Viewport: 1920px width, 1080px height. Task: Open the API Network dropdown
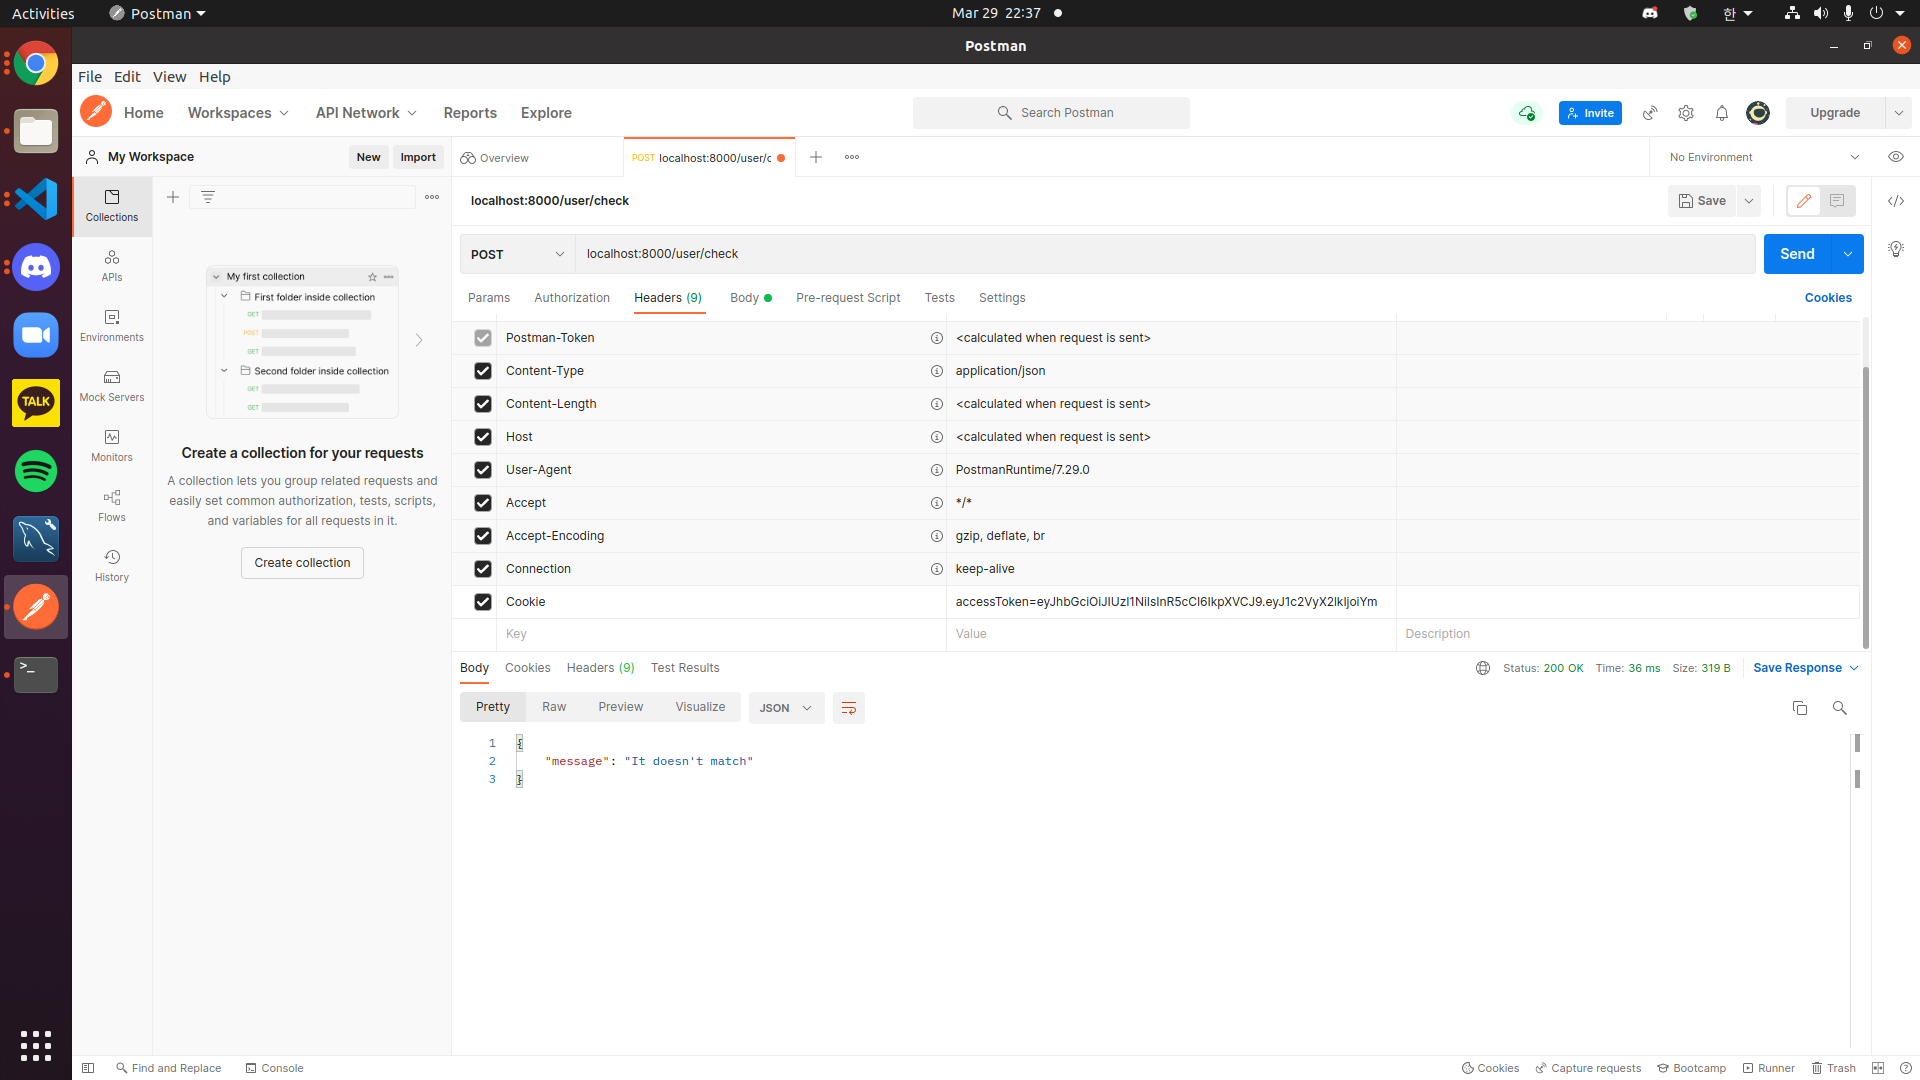tap(366, 113)
